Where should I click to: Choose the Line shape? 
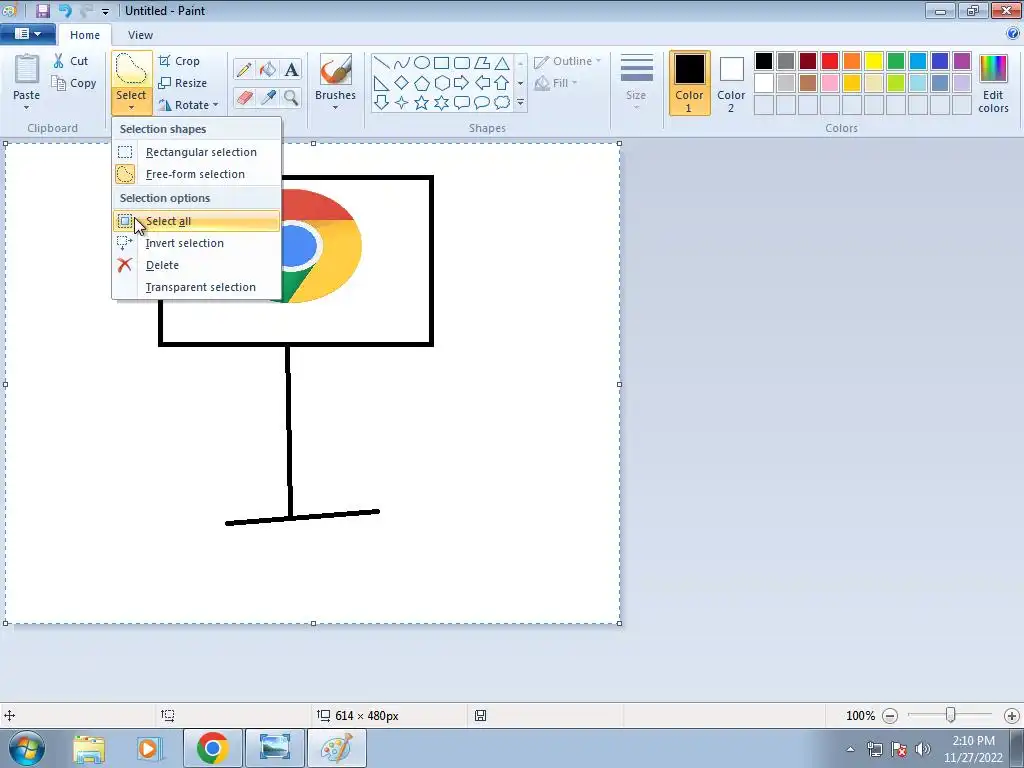pyautogui.click(x=382, y=63)
